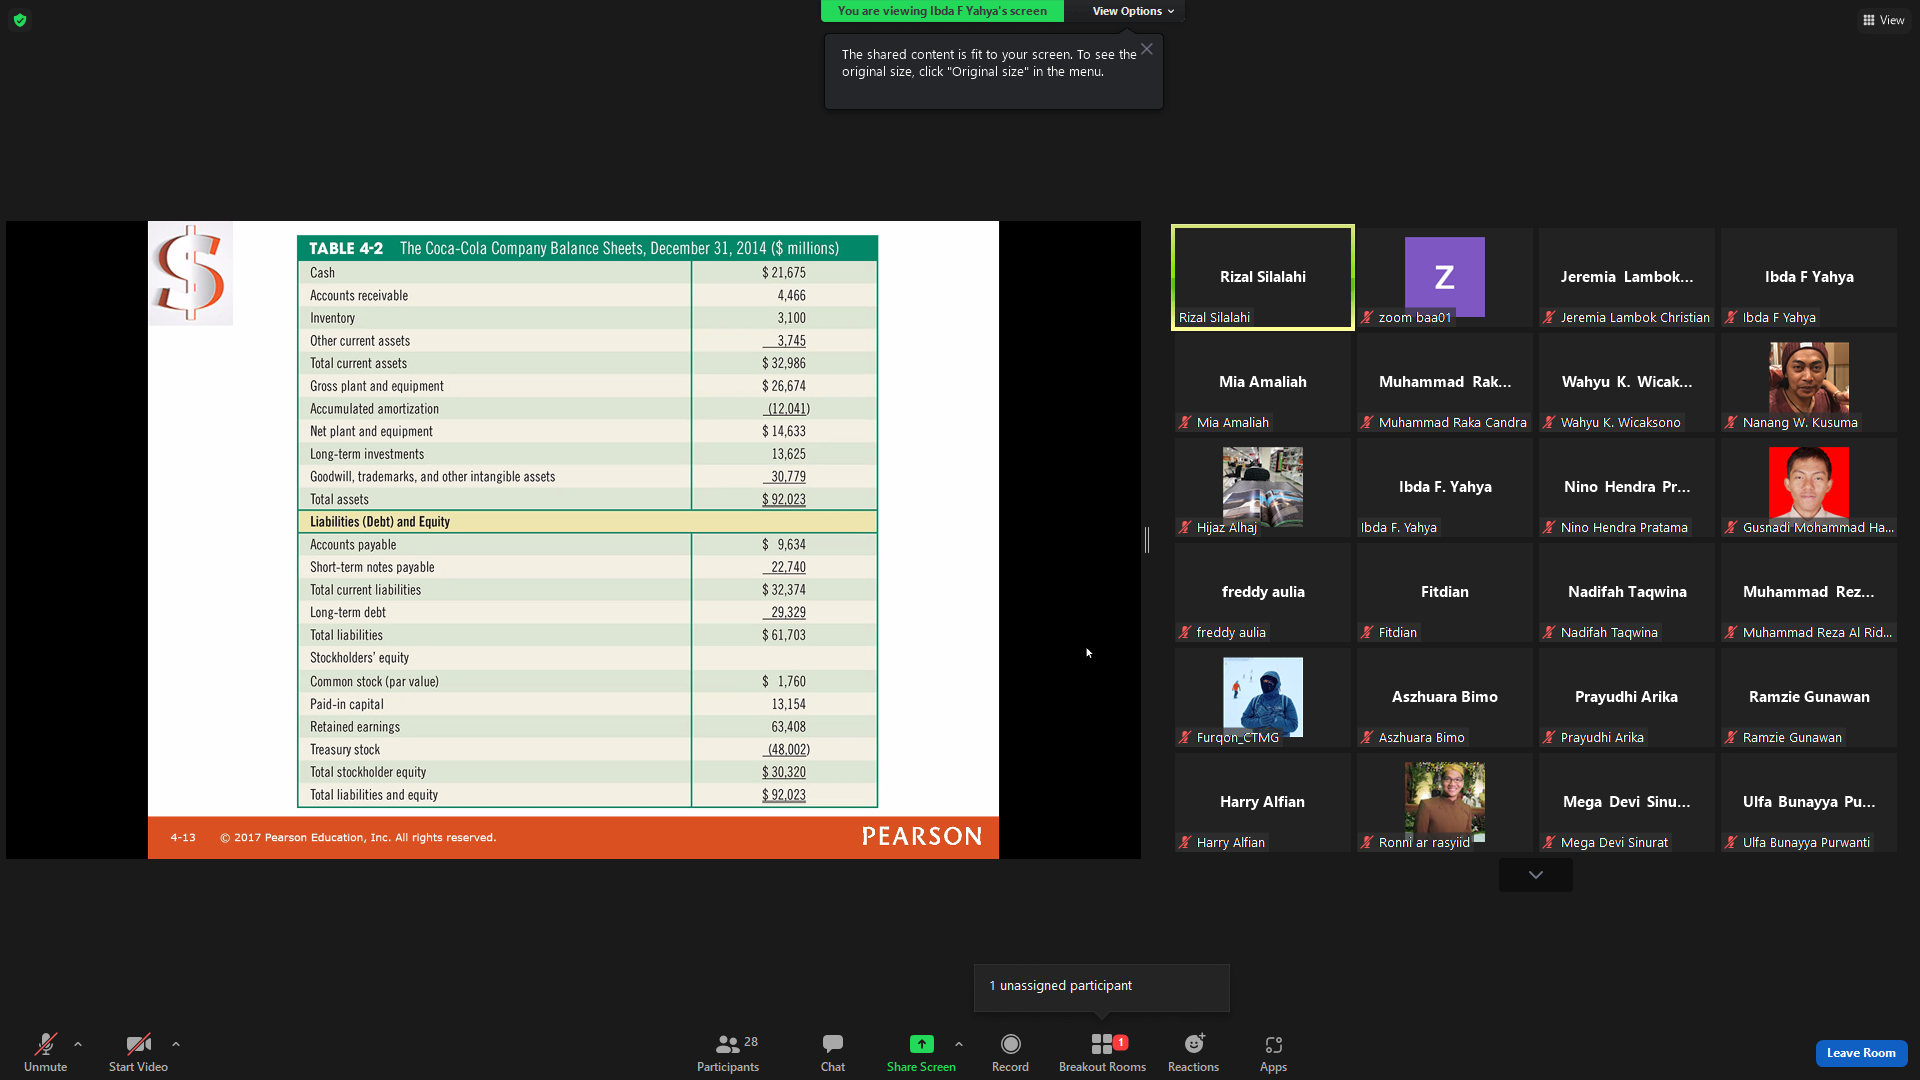This screenshot has width=1920, height=1080.
Task: Open Zoom Apps
Action: 1273,1052
